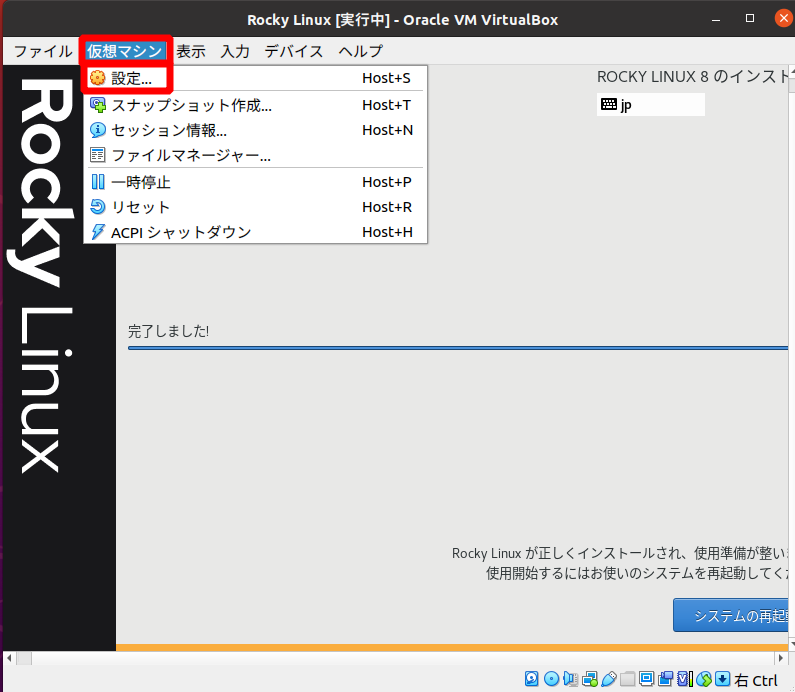Click the shared folders status icon
795x692 pixels.
[628, 678]
